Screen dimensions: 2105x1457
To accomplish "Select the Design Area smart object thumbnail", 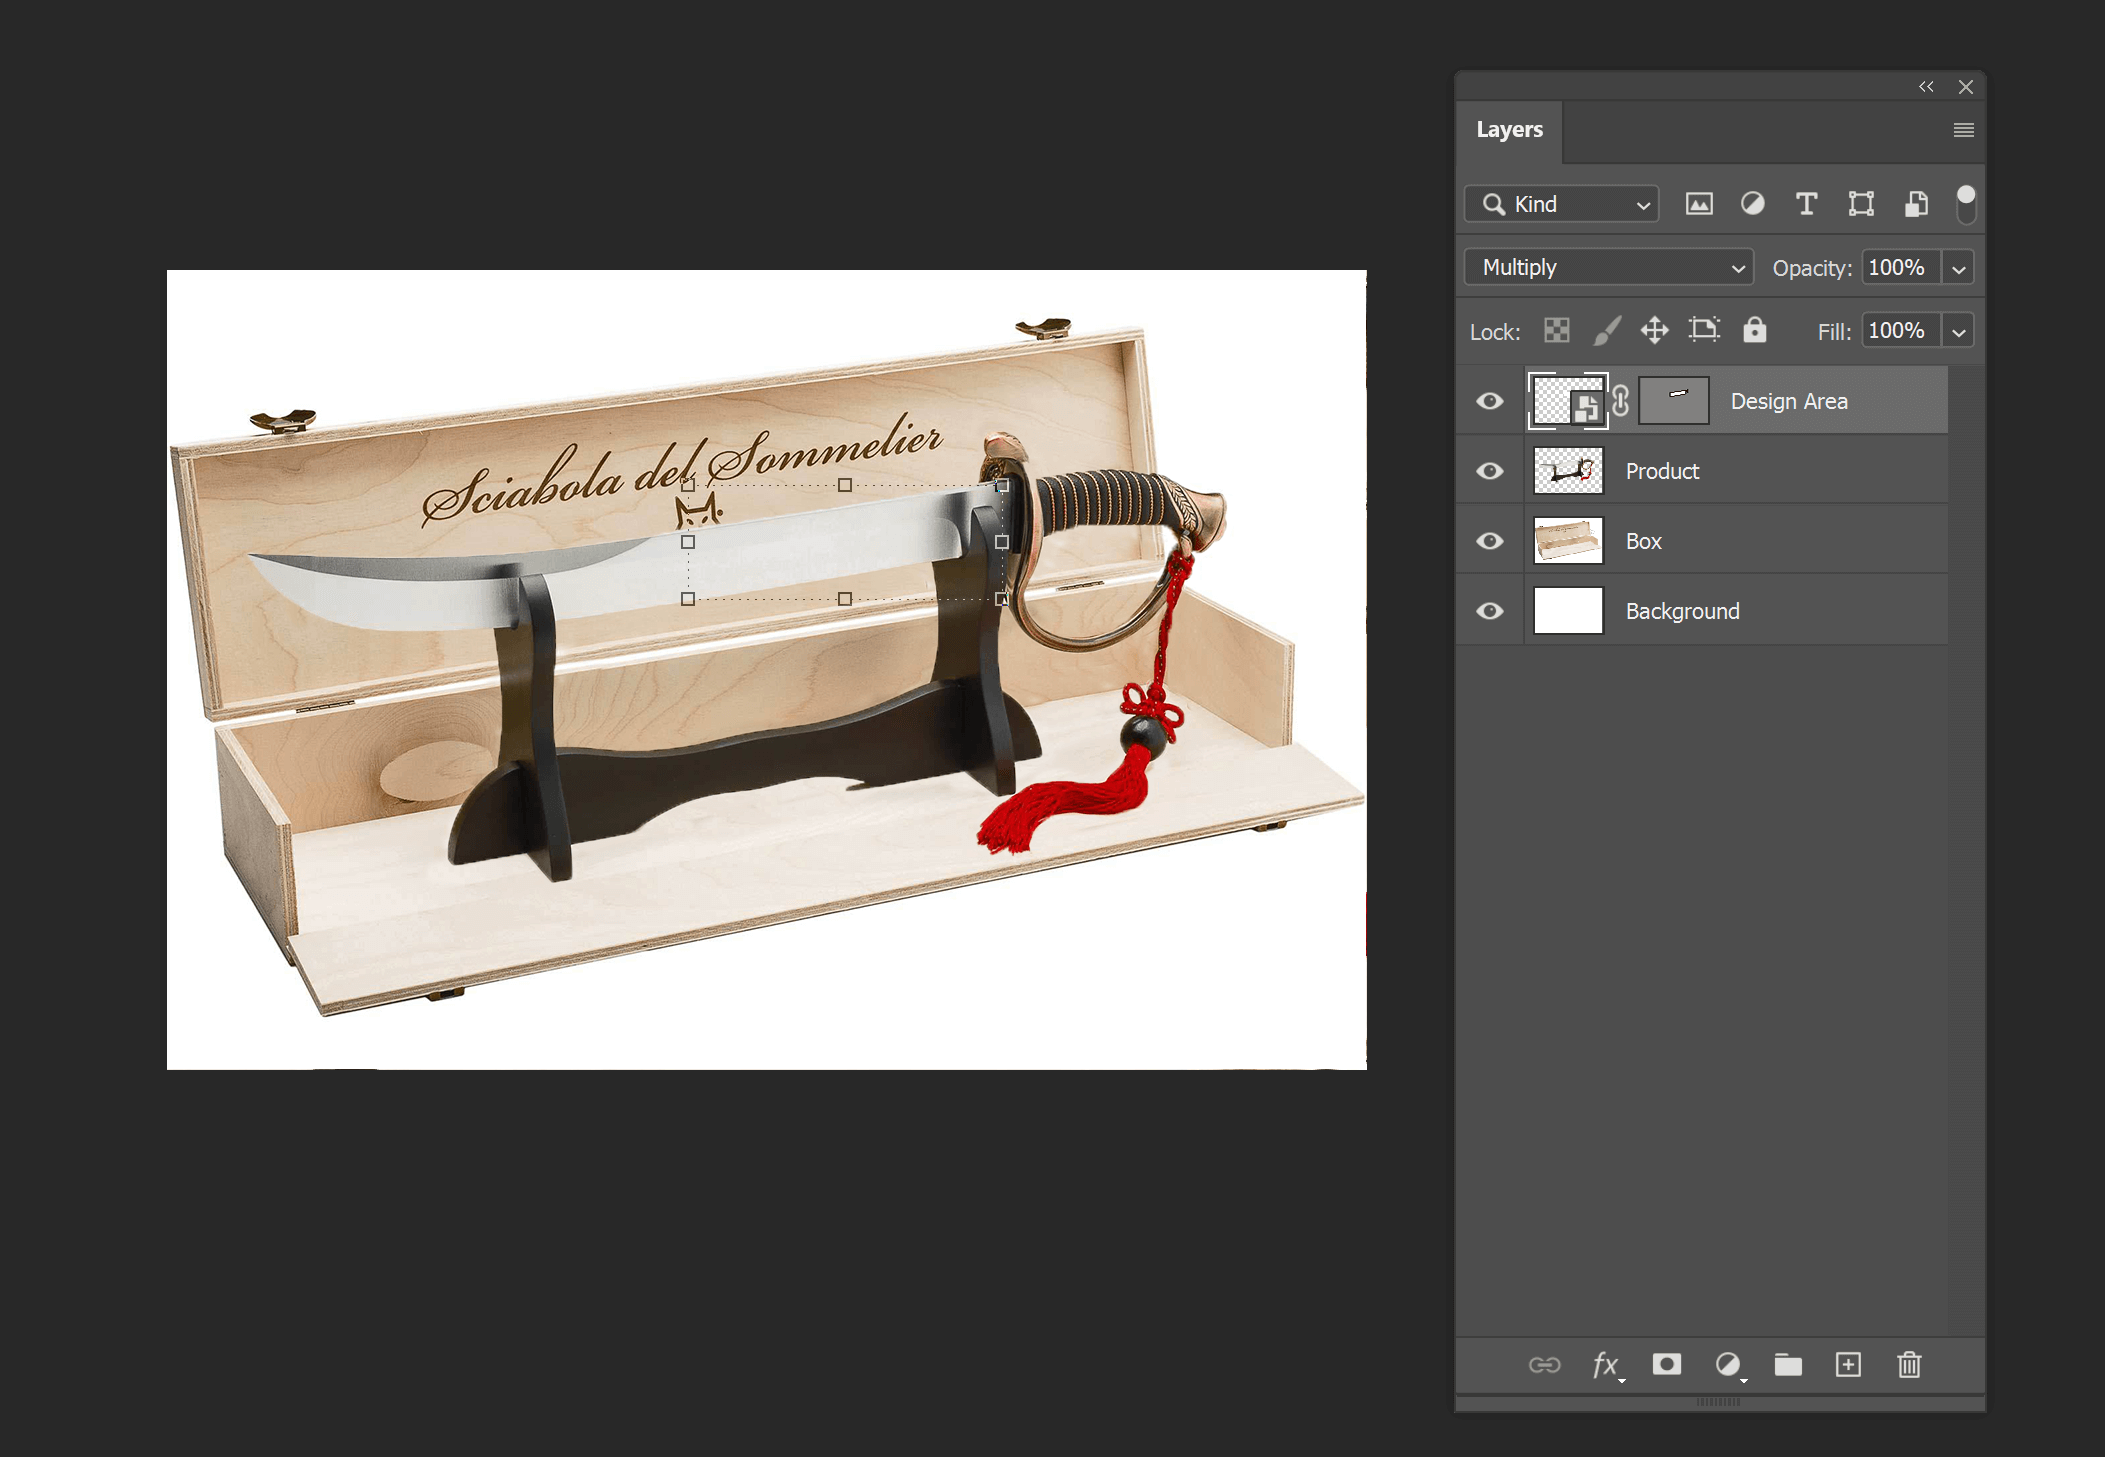I will pos(1568,401).
